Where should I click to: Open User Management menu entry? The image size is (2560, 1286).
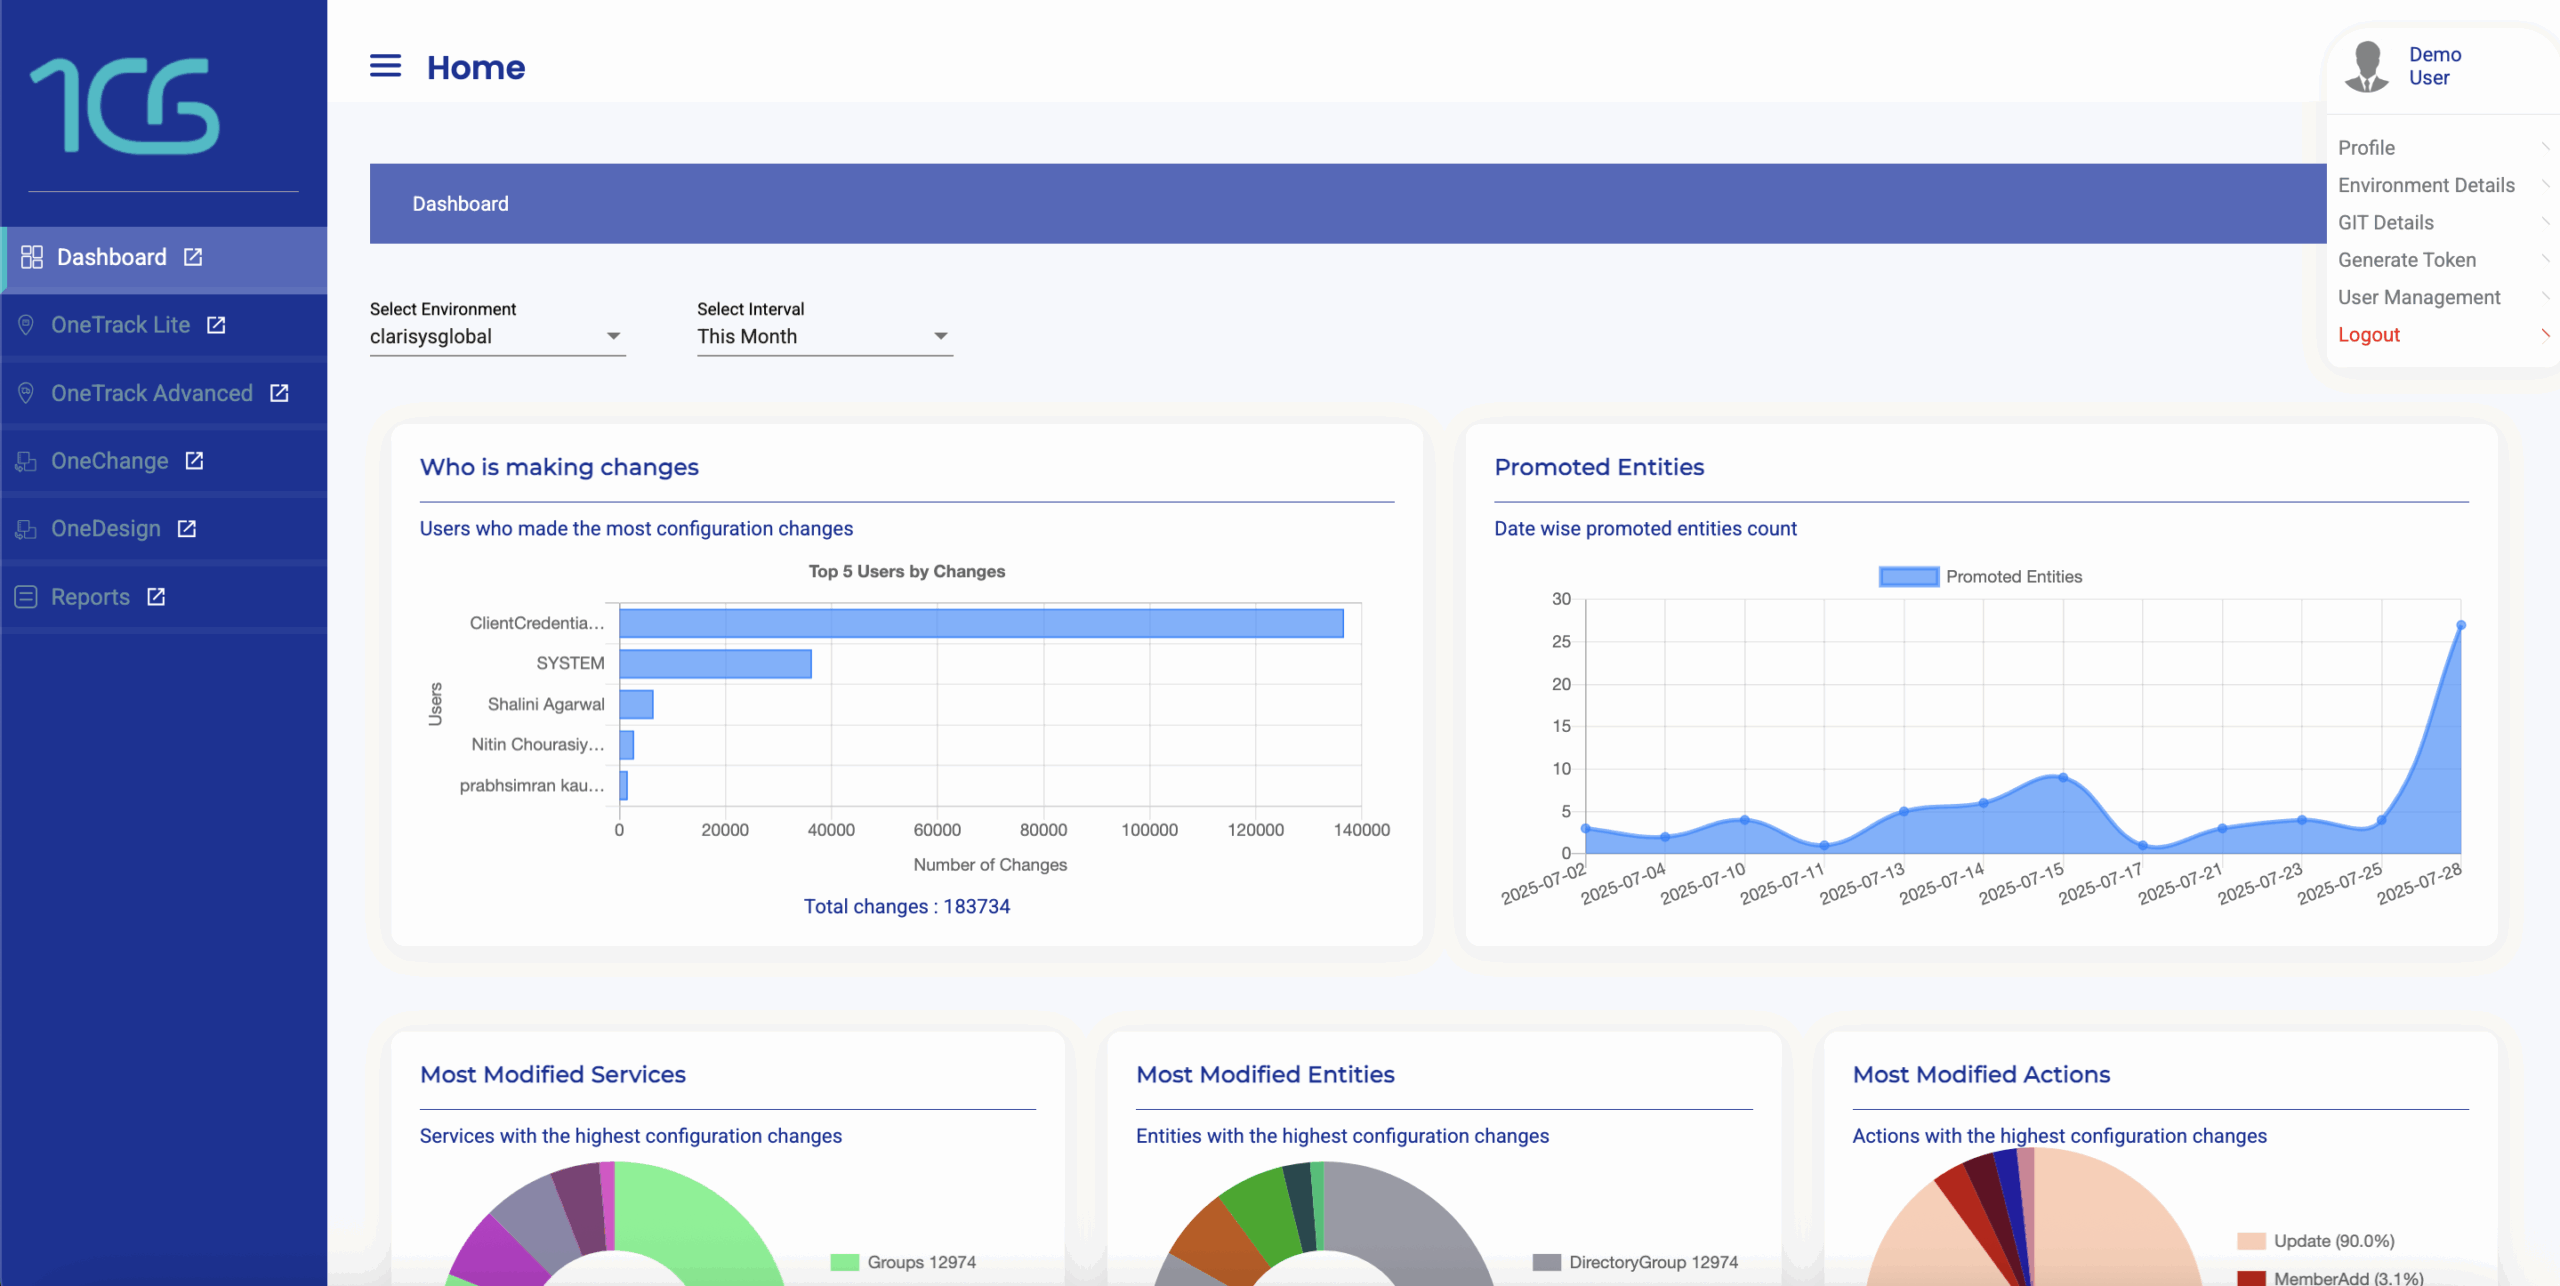[x=2418, y=297]
